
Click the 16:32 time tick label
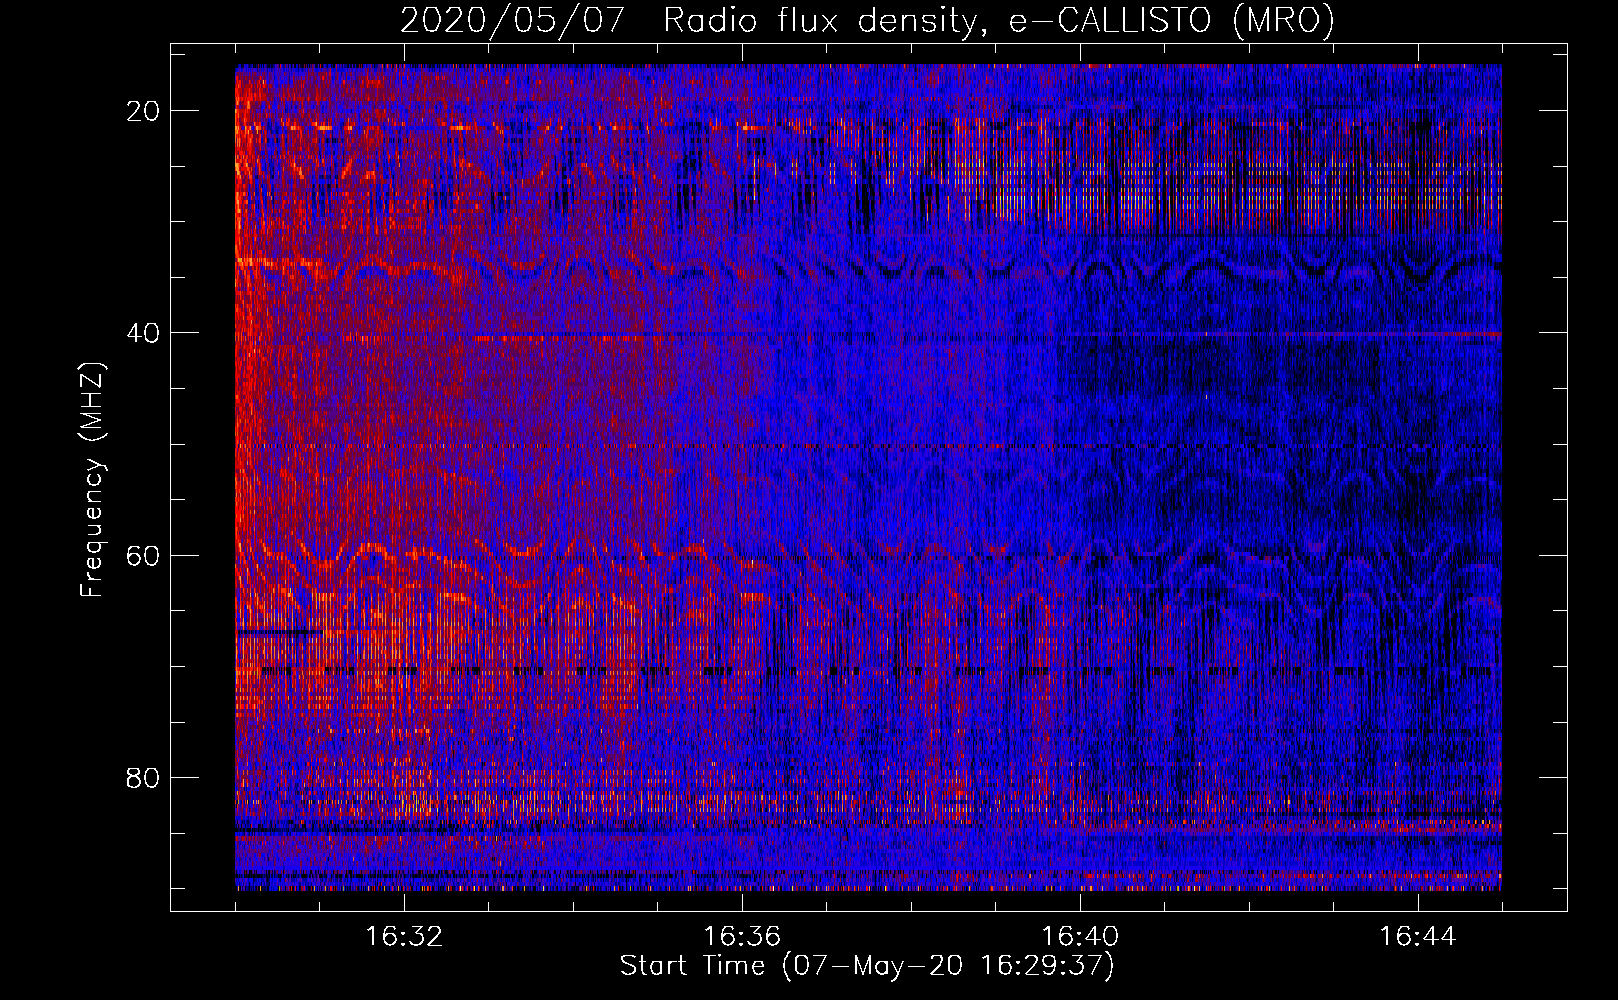pyautogui.click(x=404, y=937)
